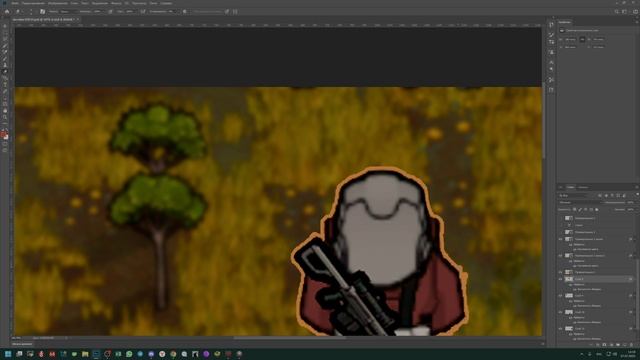Open the Окно menu
The image size is (640, 360).
pos(154,3)
